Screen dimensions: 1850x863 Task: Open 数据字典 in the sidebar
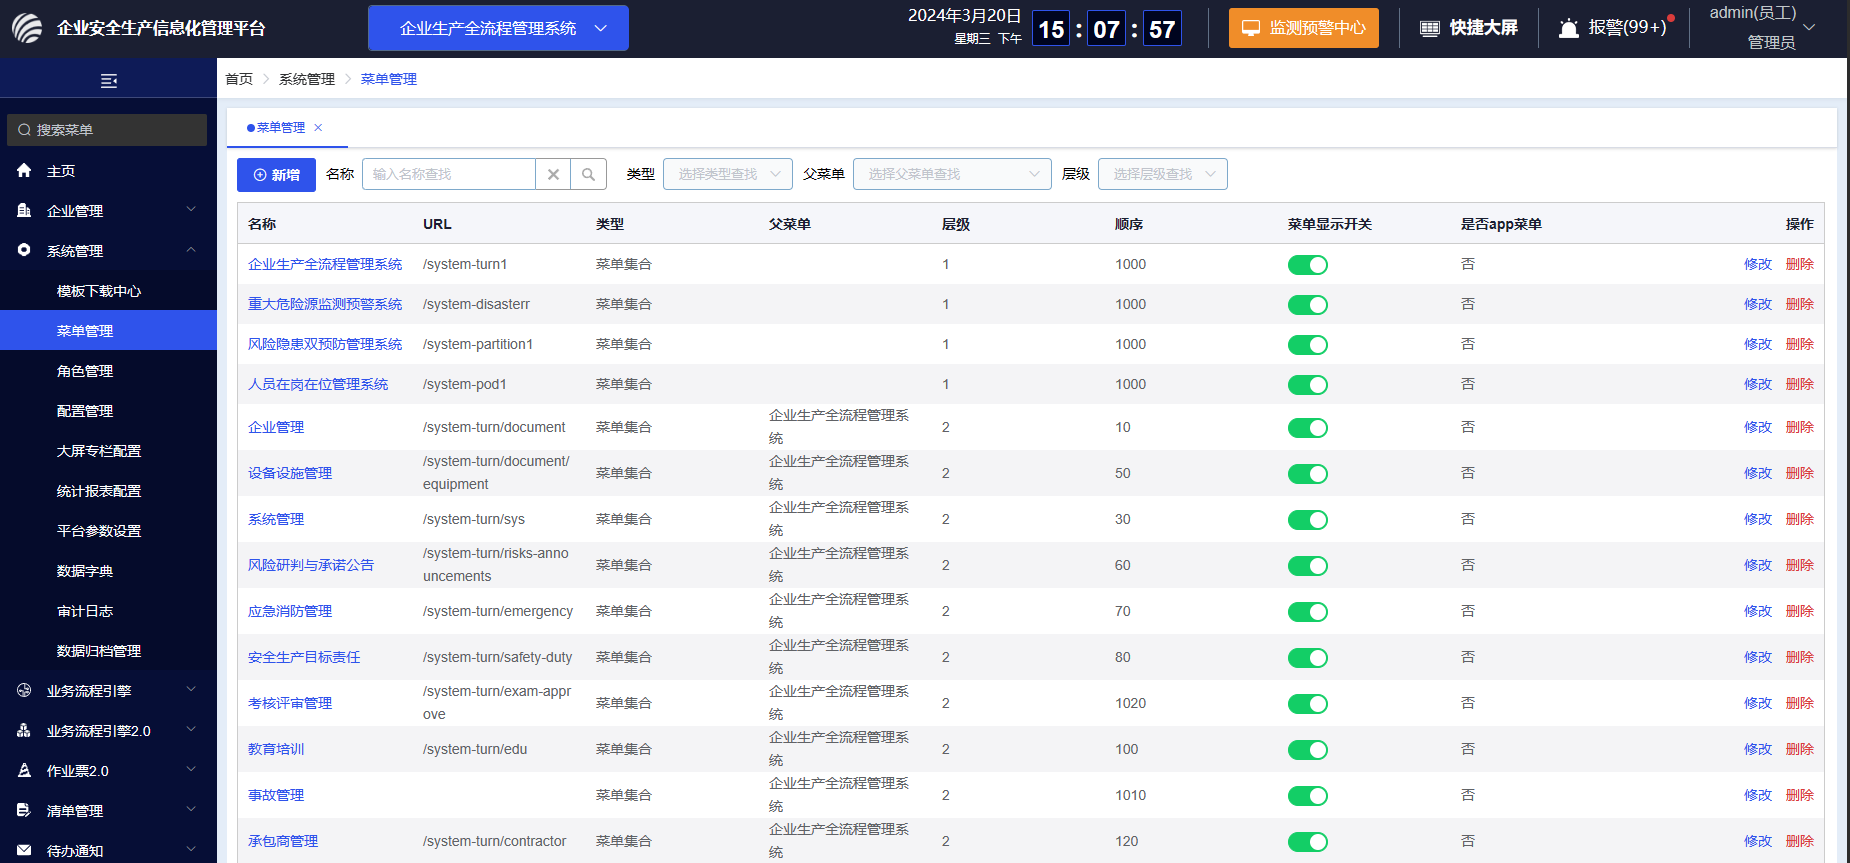pos(108,571)
